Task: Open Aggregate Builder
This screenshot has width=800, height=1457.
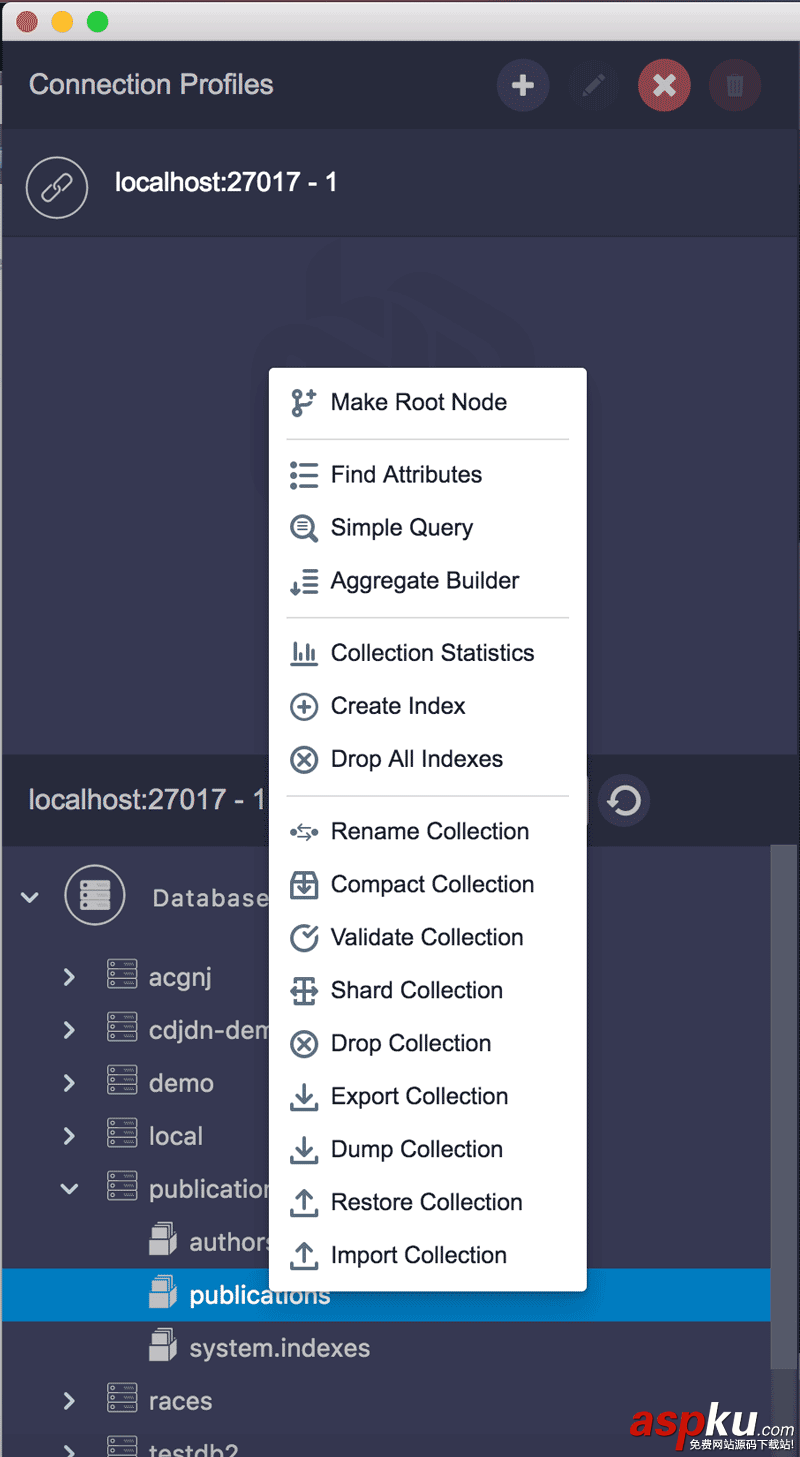Action: (424, 580)
